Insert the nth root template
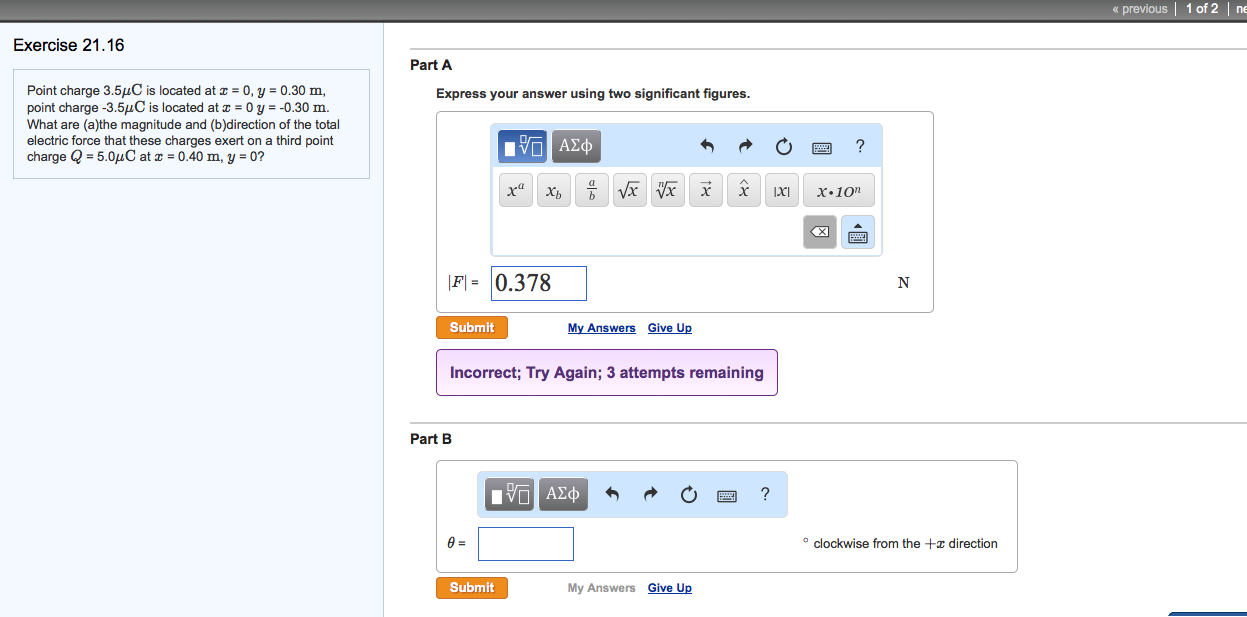Image resolution: width=1247 pixels, height=617 pixels. click(x=667, y=190)
